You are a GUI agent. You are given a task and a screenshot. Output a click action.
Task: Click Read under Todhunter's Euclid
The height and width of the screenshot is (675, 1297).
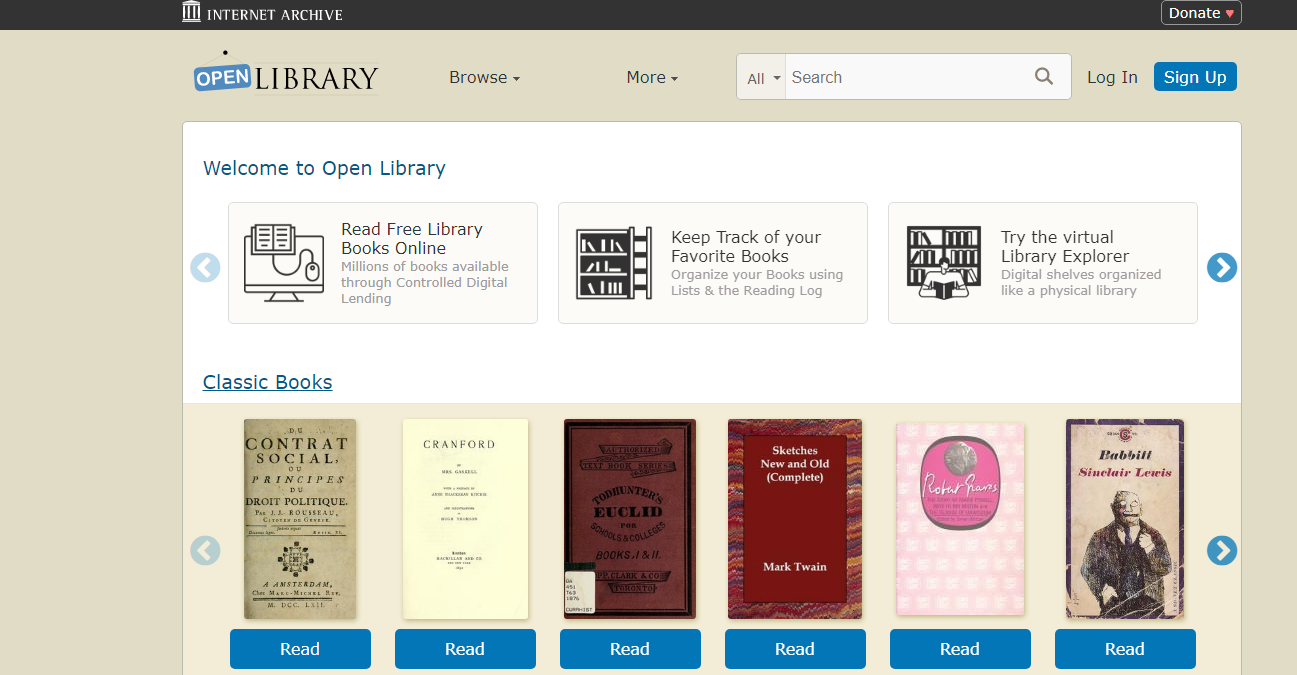[630, 649]
